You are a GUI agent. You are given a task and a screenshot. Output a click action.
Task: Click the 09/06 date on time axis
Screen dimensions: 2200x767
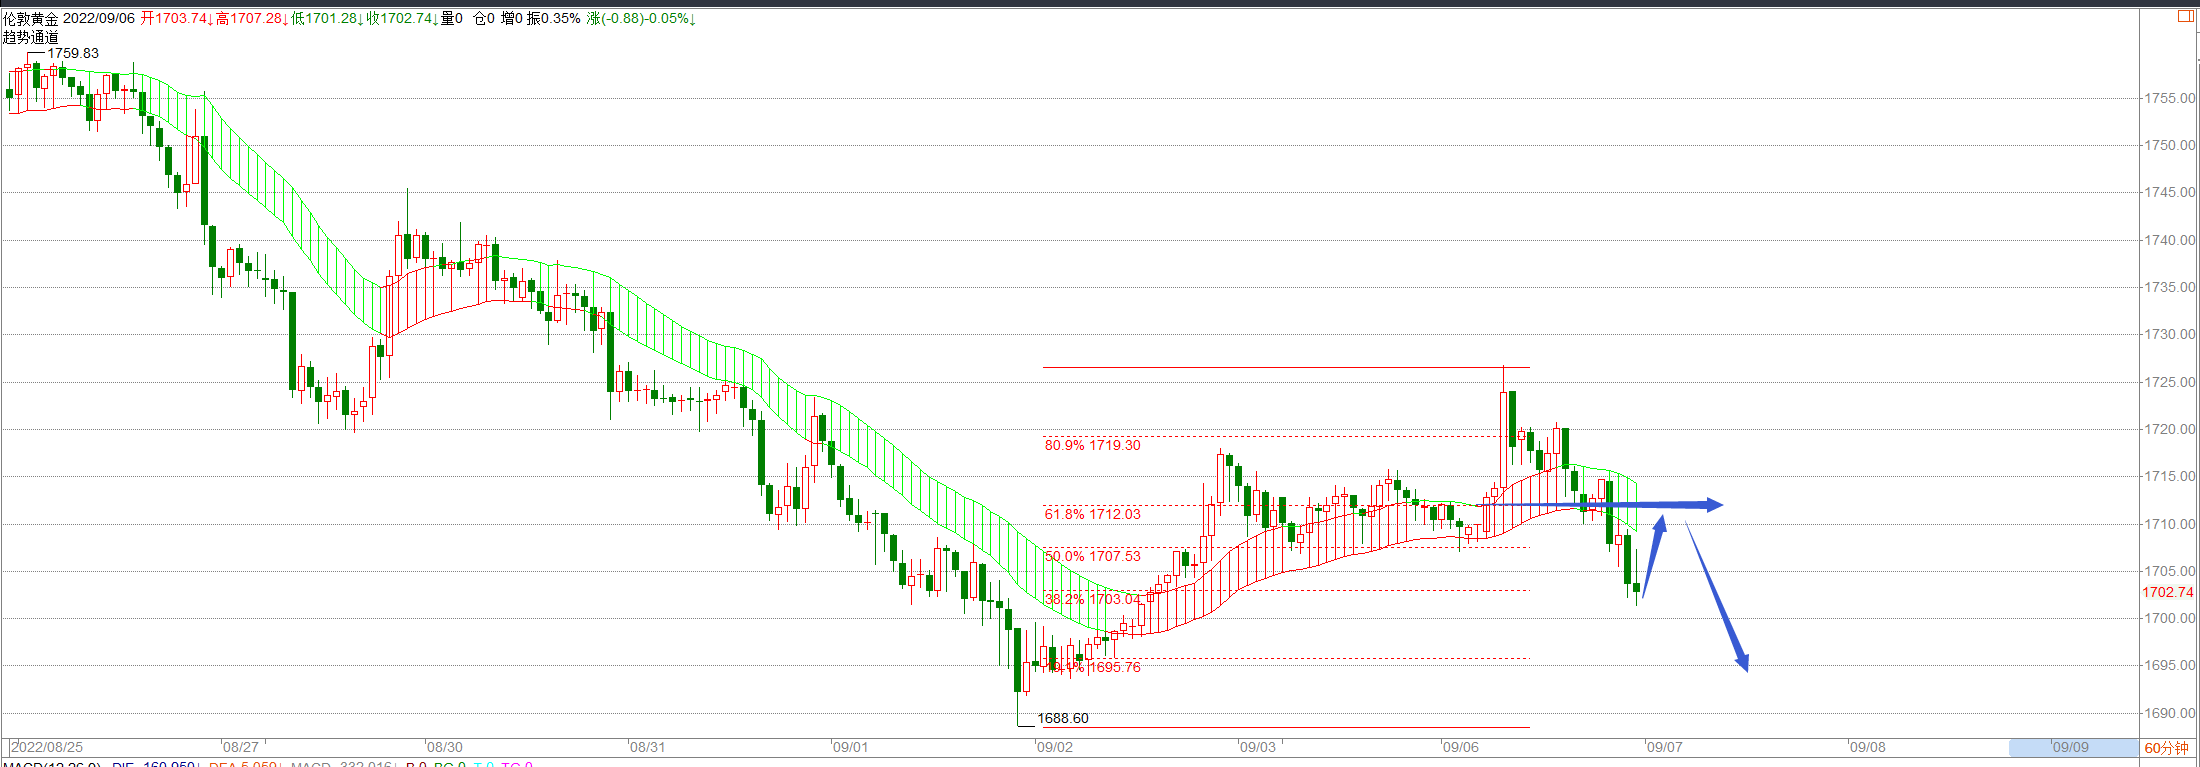point(1461,747)
